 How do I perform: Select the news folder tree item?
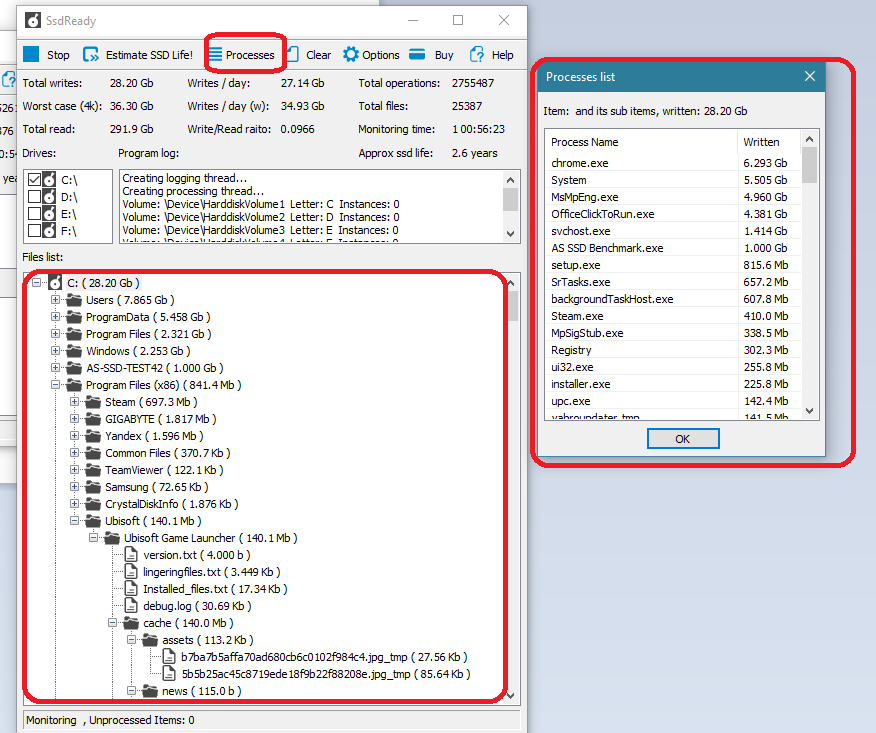coord(202,691)
